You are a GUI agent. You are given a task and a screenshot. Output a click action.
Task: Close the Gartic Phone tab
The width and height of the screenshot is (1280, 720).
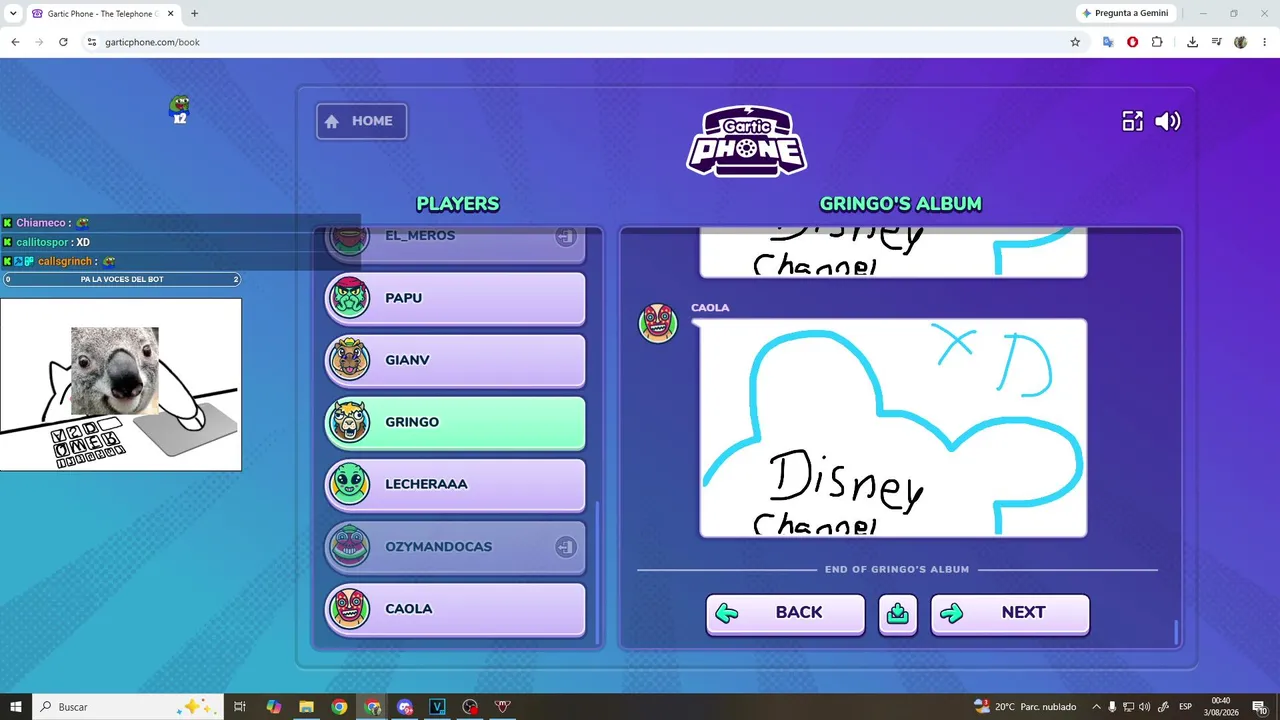170,14
